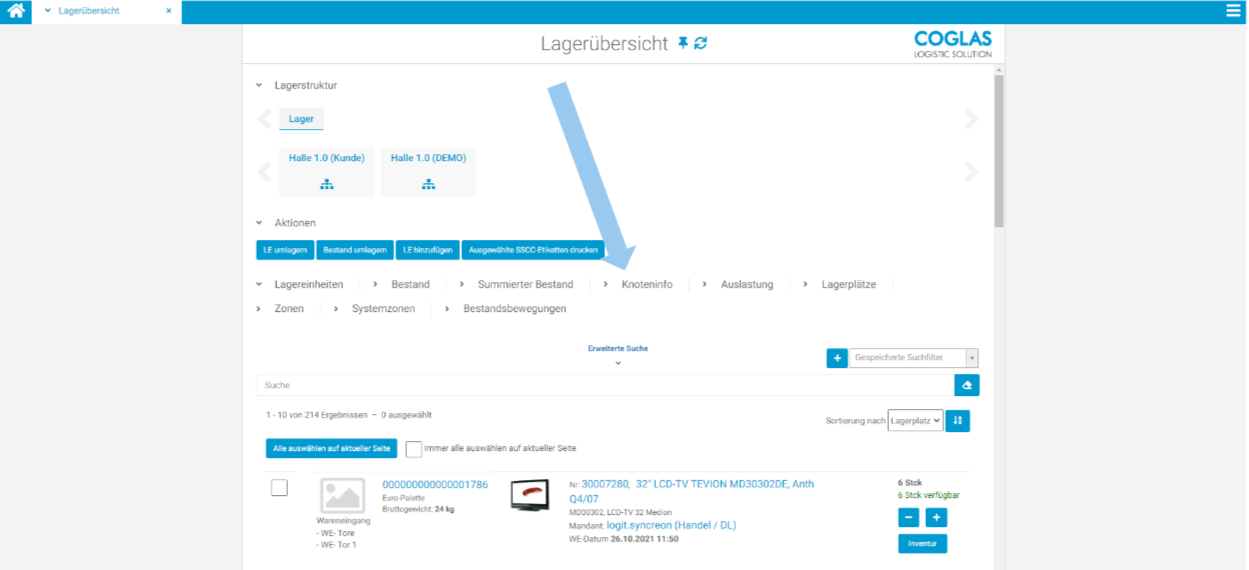Toggle sort direction icon next to Lagerplatz

(957, 421)
